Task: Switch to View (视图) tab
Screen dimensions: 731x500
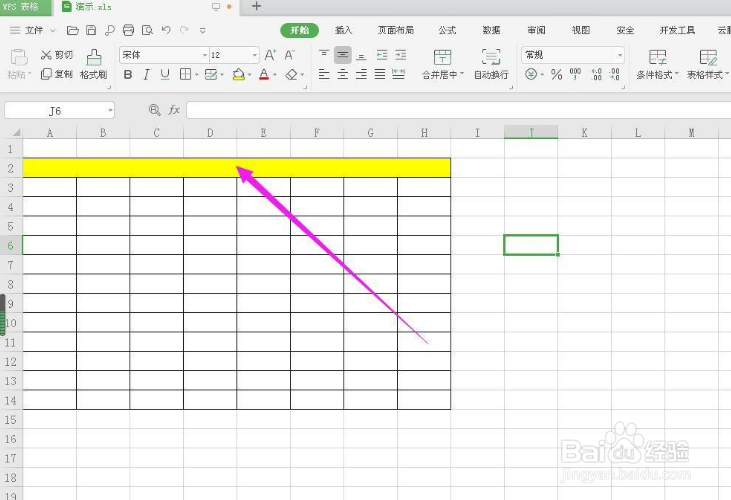Action: [581, 30]
